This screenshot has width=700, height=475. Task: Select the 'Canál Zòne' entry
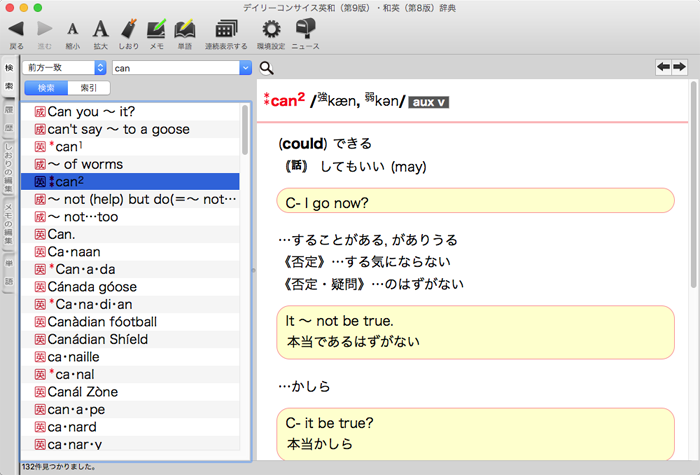click(x=130, y=392)
